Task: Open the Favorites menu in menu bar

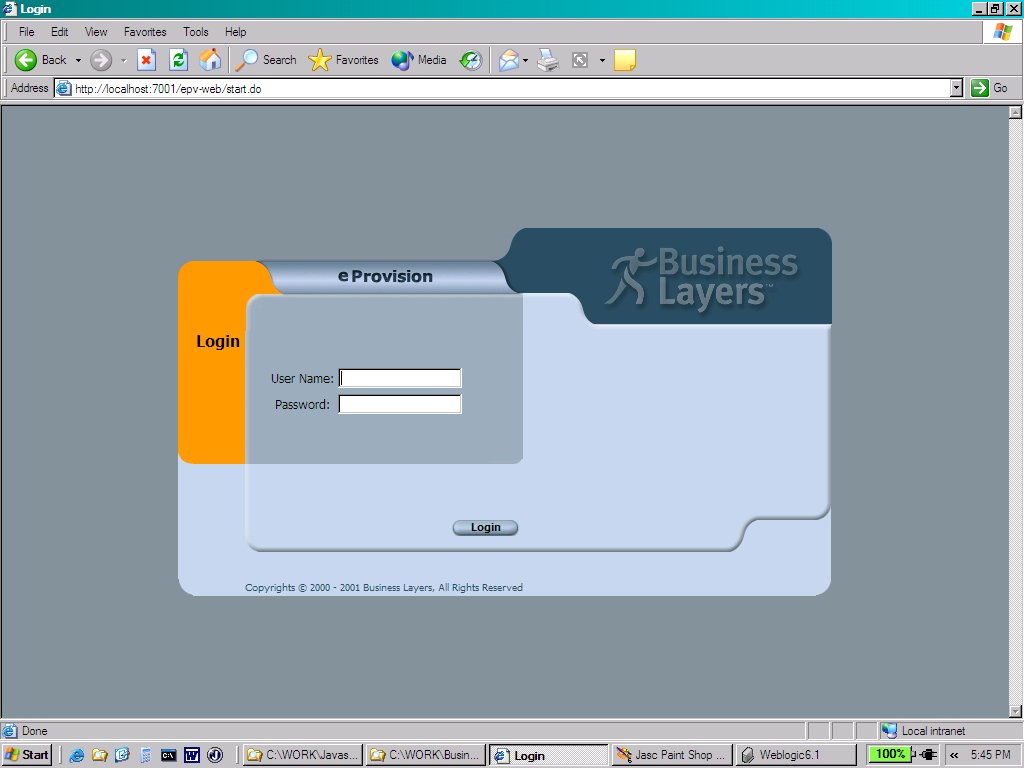Action: point(145,32)
